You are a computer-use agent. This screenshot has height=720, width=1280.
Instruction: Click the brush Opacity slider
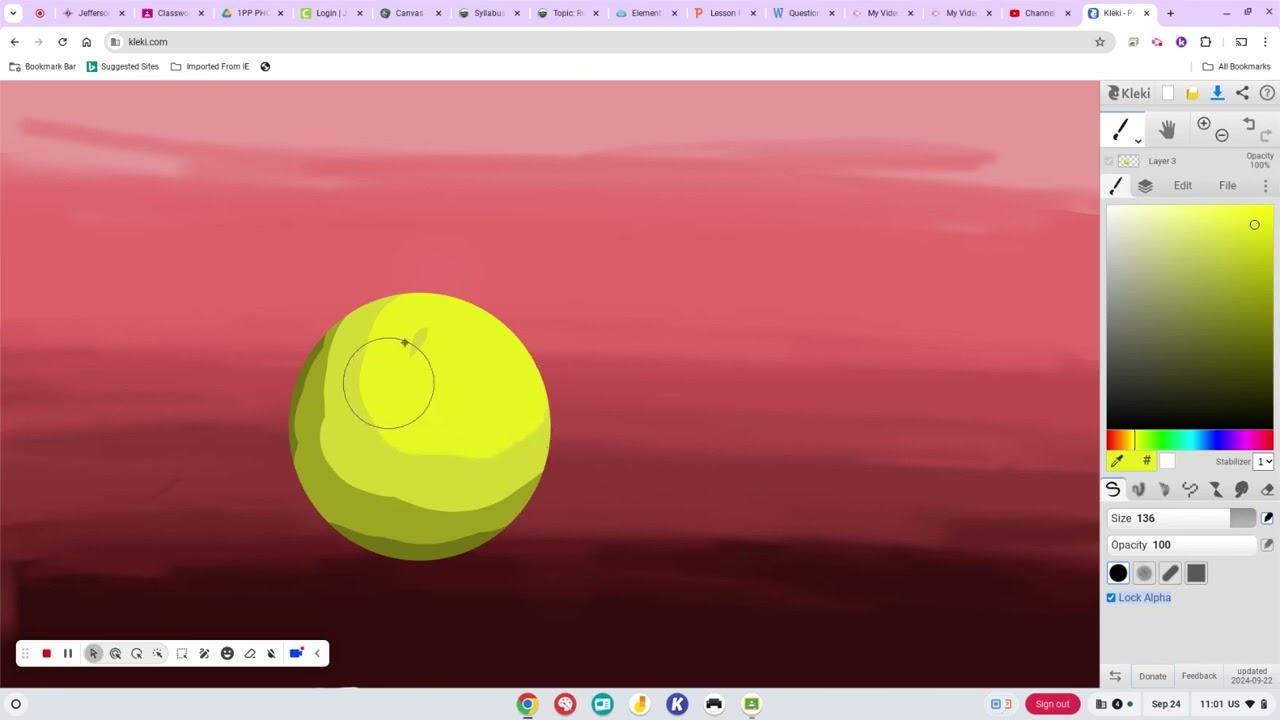pos(1181,545)
